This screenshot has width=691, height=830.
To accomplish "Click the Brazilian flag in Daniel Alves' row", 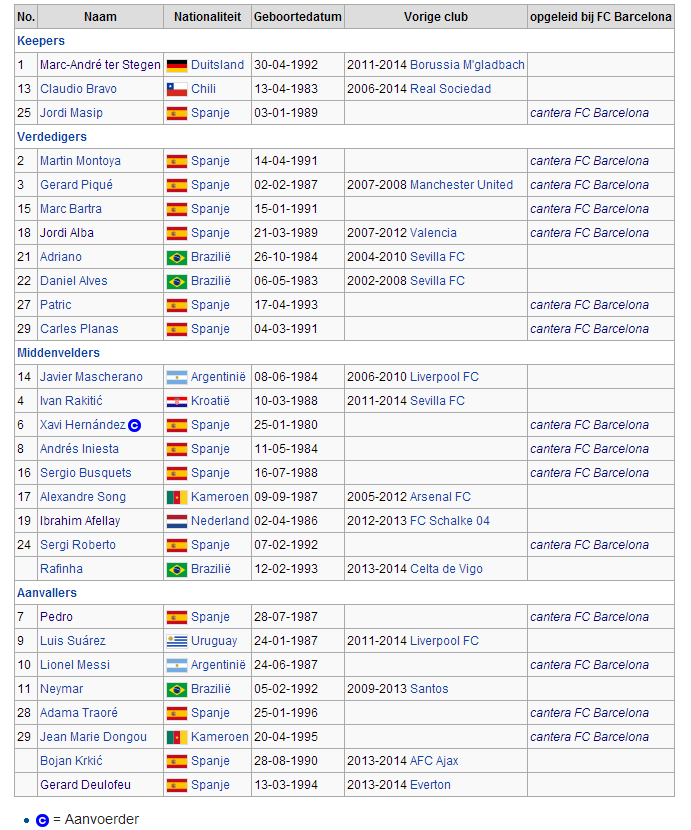I will tap(177, 282).
